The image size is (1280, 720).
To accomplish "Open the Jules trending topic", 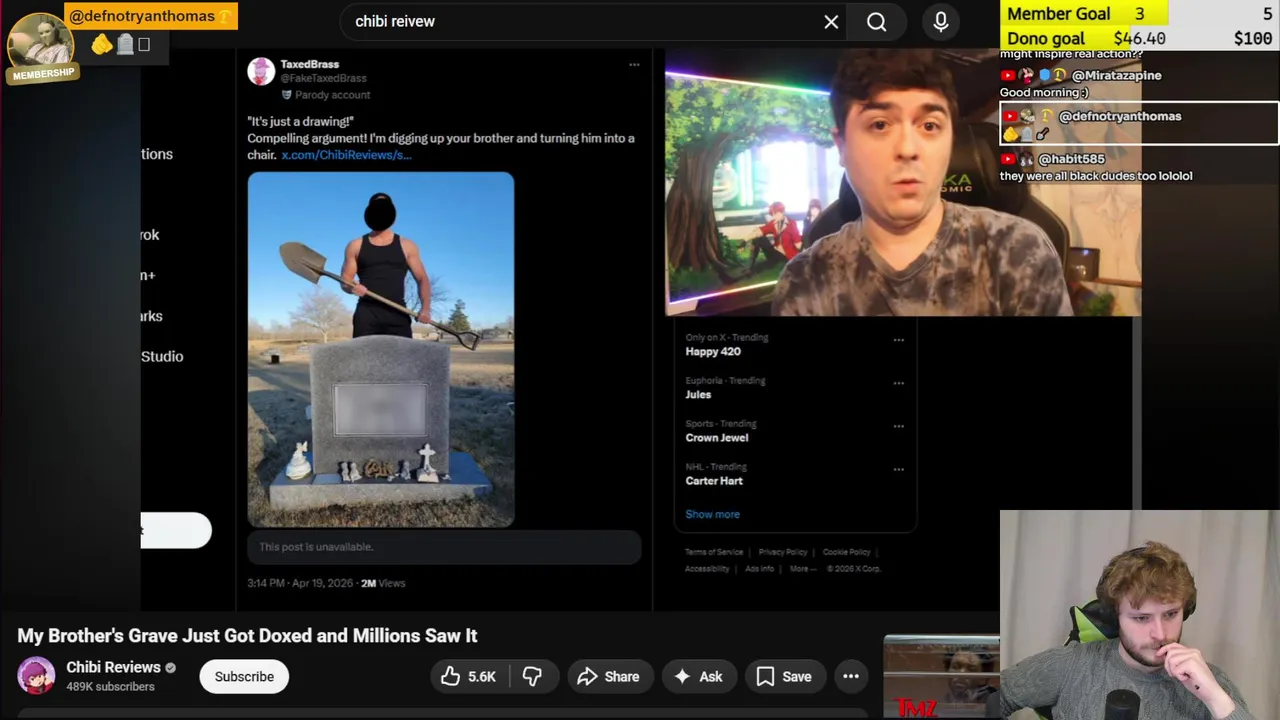I will pyautogui.click(x=698, y=395).
